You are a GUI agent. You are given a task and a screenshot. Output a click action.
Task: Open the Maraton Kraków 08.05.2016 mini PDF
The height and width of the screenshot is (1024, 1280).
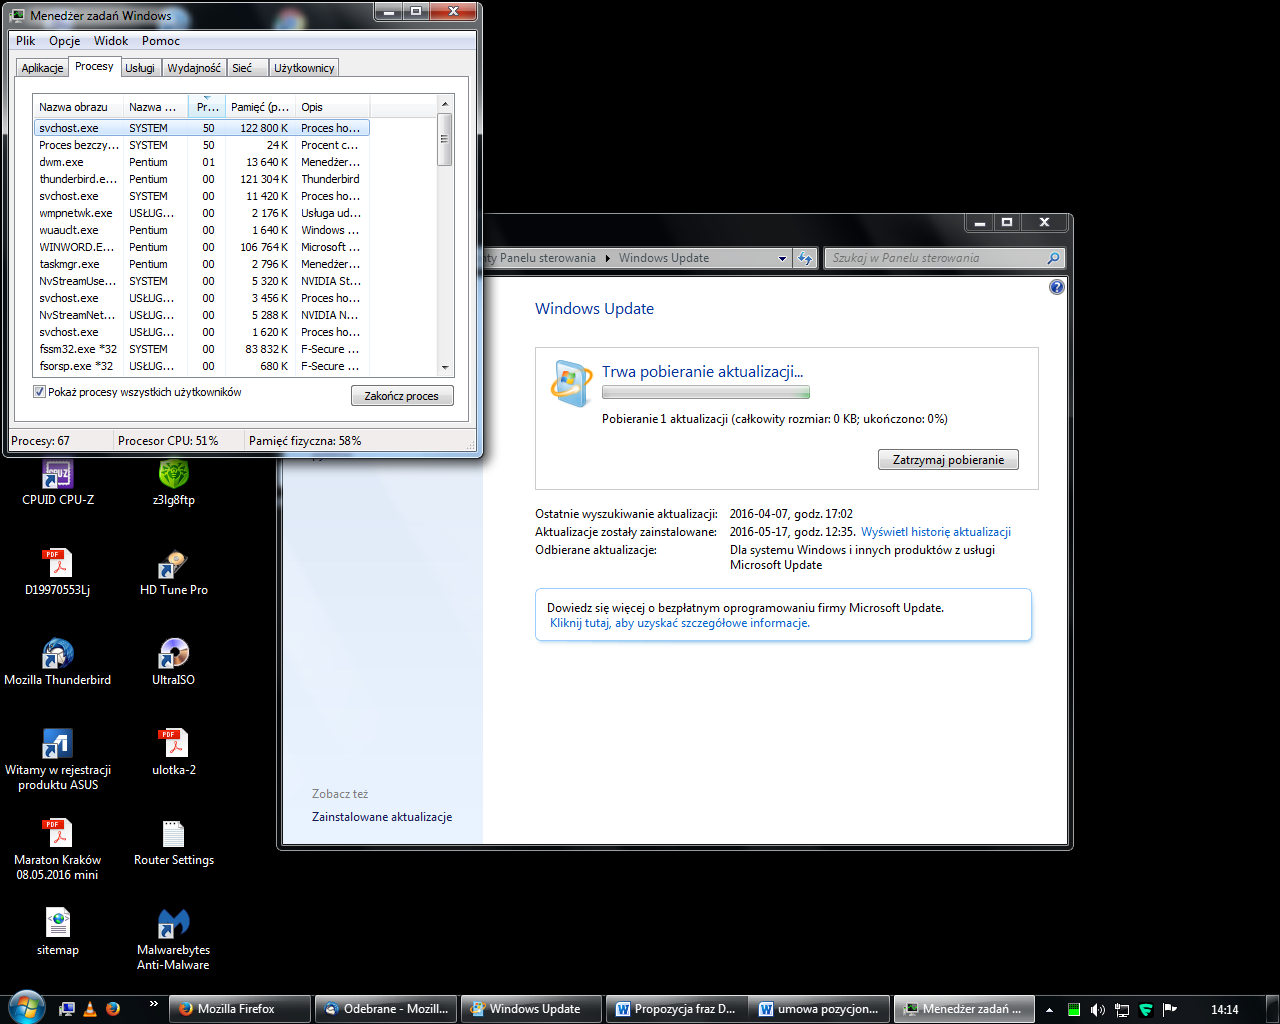tap(57, 848)
